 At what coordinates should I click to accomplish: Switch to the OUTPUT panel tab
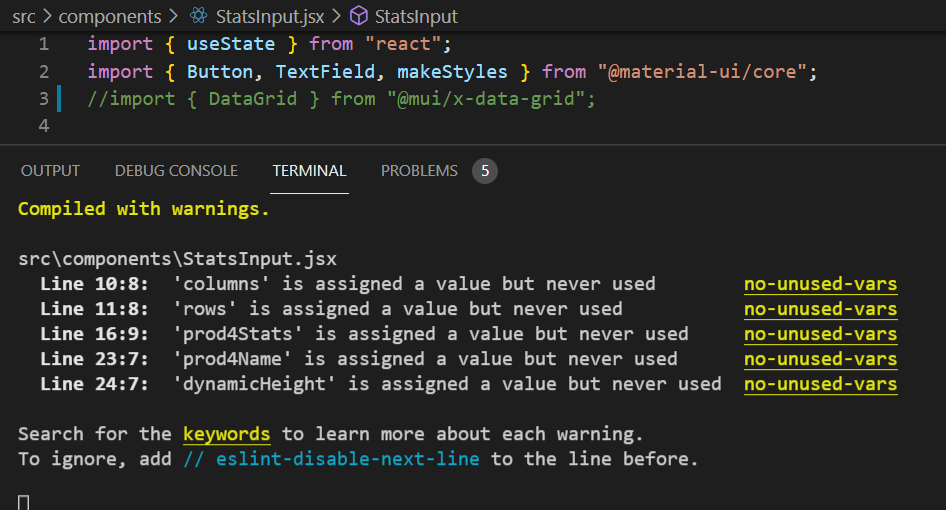[51, 171]
